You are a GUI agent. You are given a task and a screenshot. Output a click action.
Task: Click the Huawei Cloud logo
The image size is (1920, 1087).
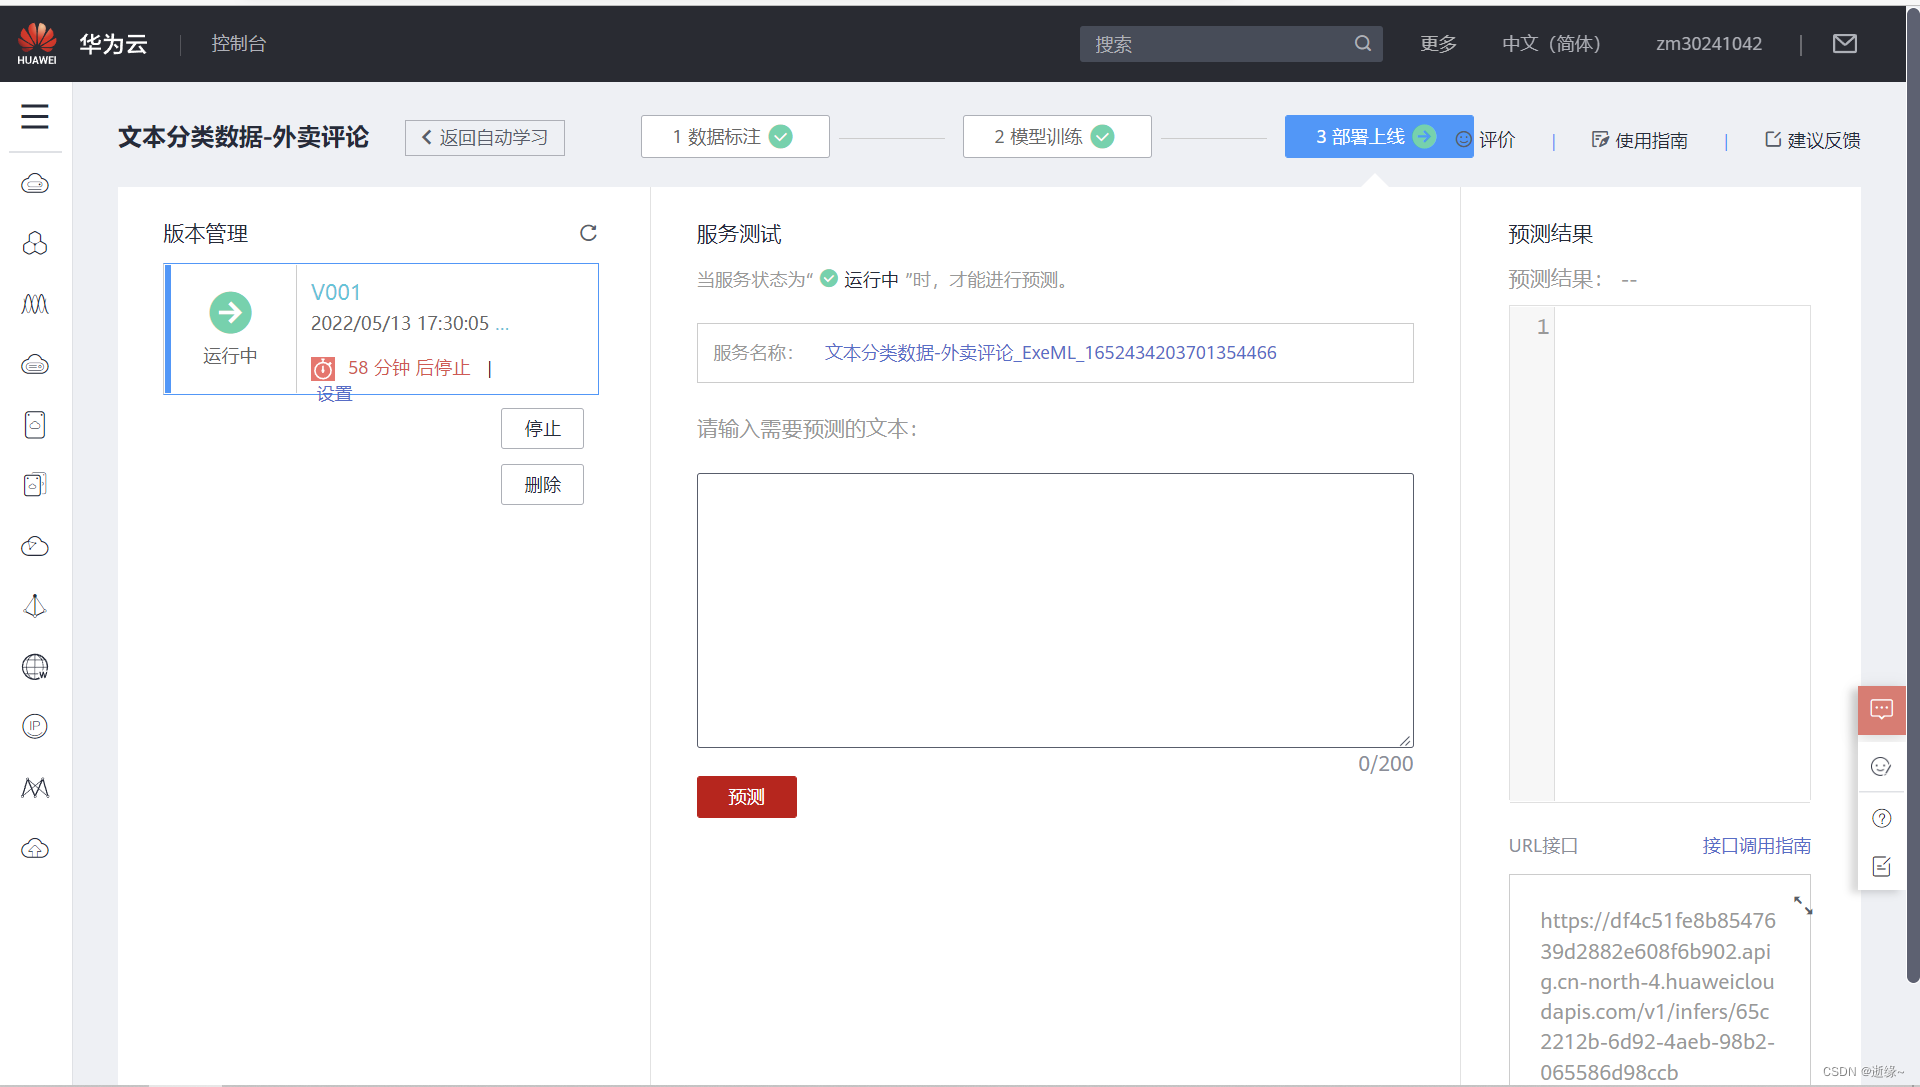pos(37,44)
